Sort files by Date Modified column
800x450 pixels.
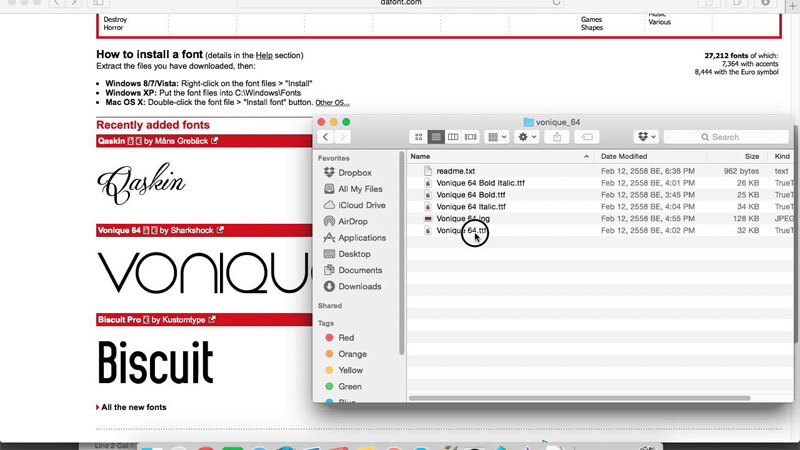click(x=623, y=157)
